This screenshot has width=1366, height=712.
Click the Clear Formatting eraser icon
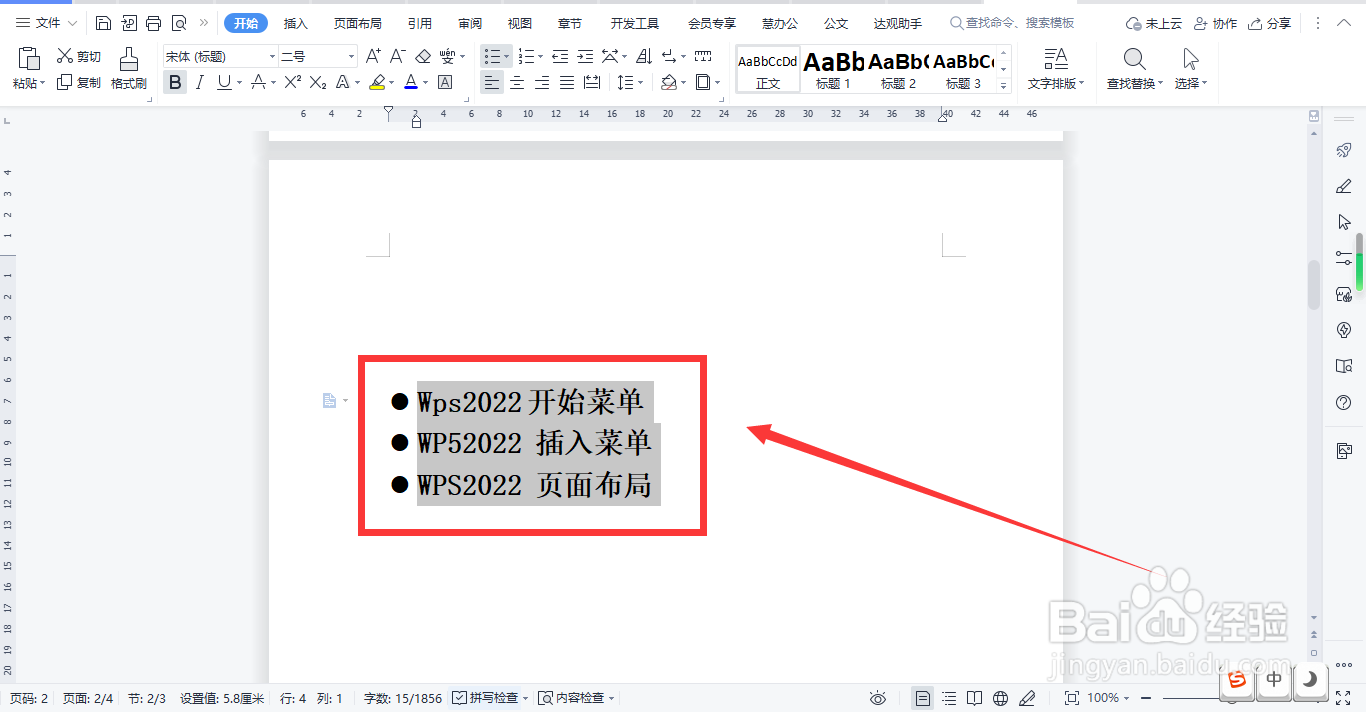(423, 56)
